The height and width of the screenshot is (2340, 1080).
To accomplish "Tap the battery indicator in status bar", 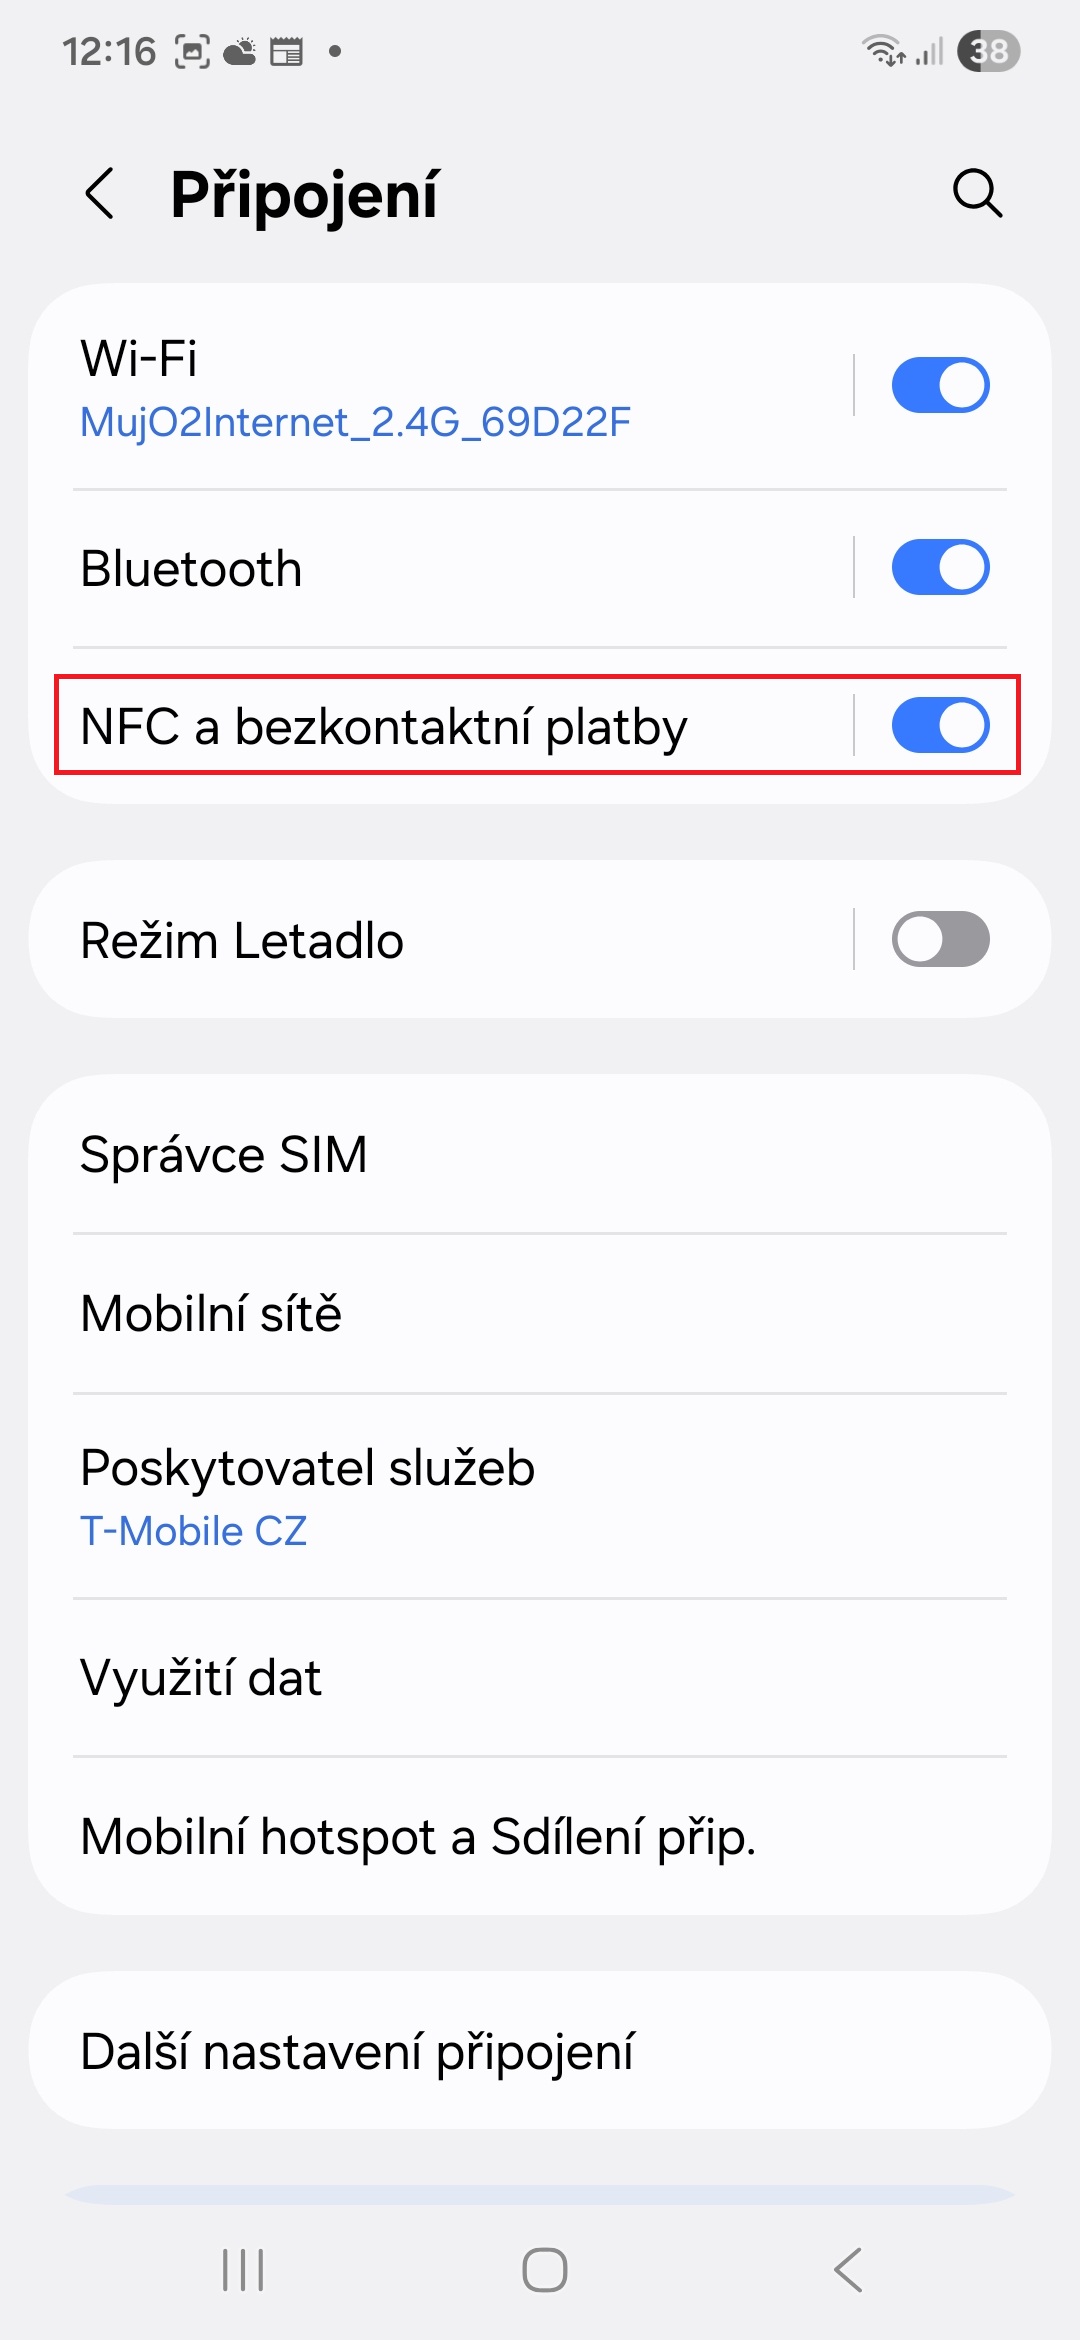I will point(988,51).
